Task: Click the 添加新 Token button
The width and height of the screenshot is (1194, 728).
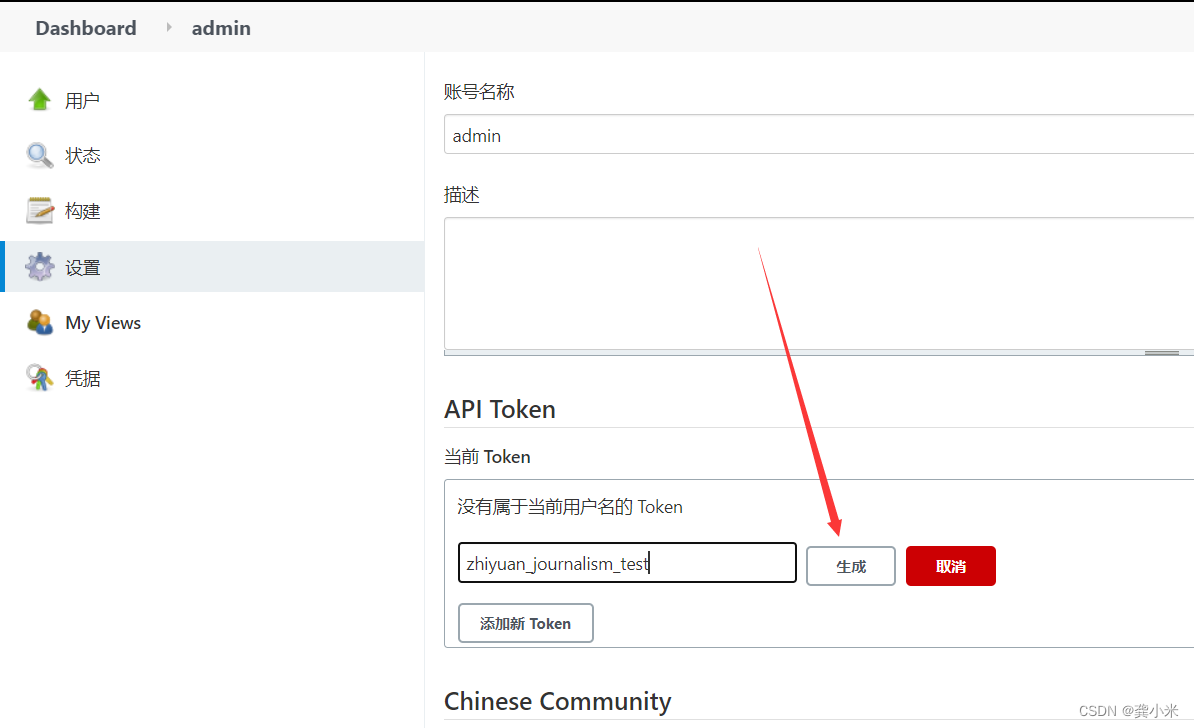Action: 525,623
